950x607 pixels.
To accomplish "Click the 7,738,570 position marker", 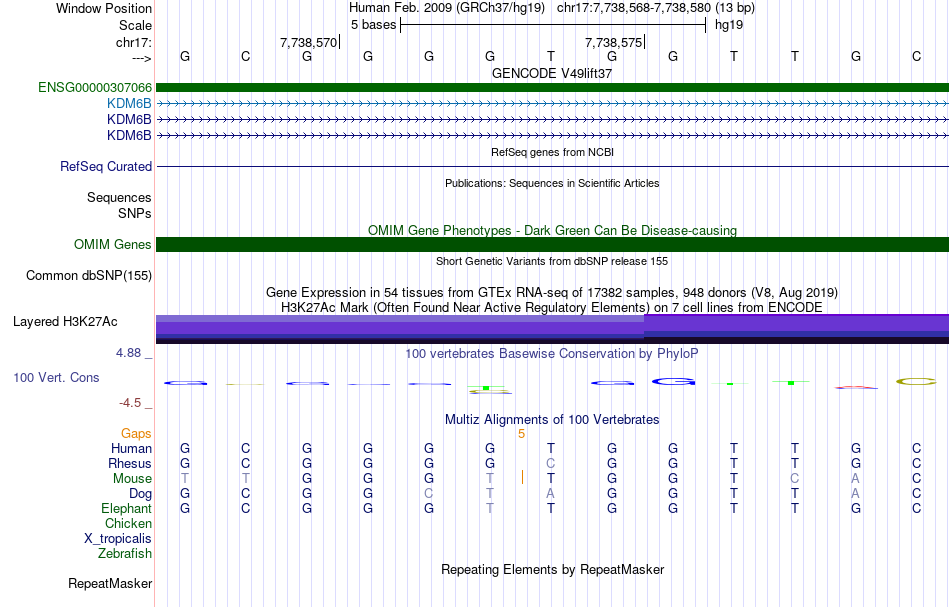I will coord(310,42).
